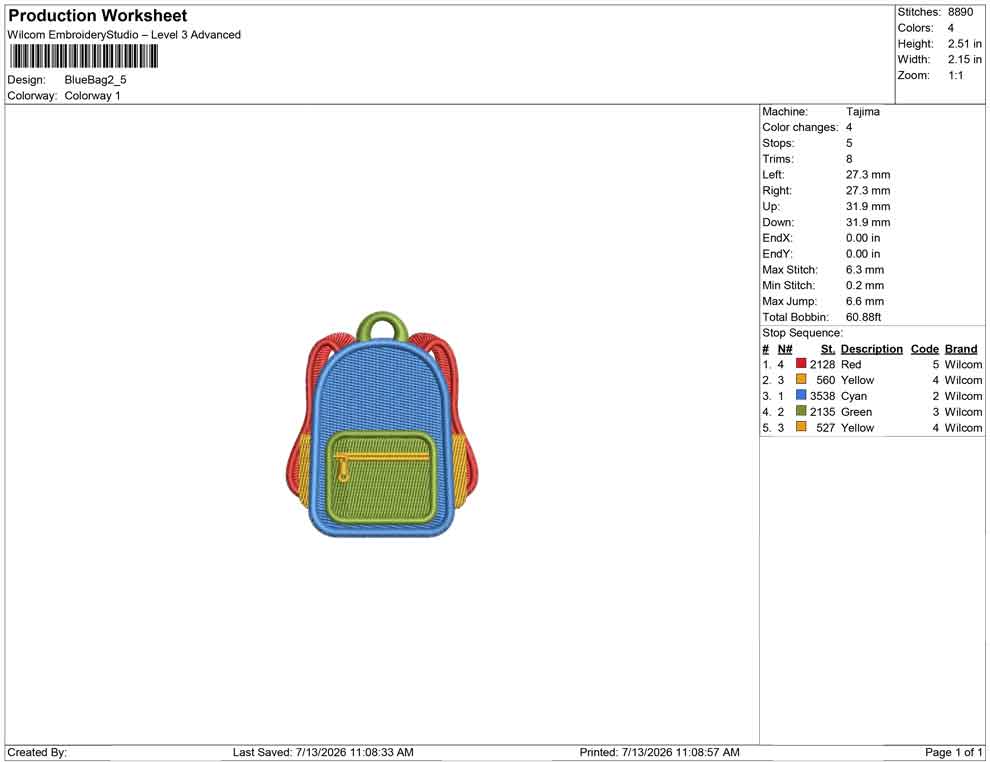990x762 pixels.
Task: Click the yellow swatch in stop row 5
Action: click(x=801, y=427)
